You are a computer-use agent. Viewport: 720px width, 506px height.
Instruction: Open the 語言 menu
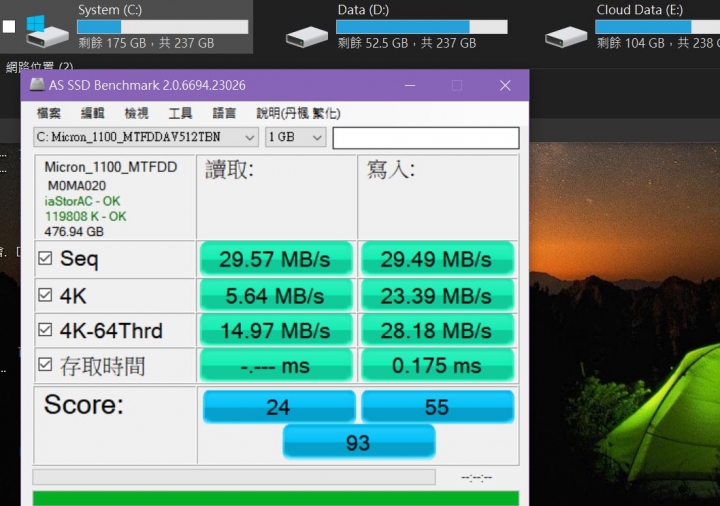[225, 113]
